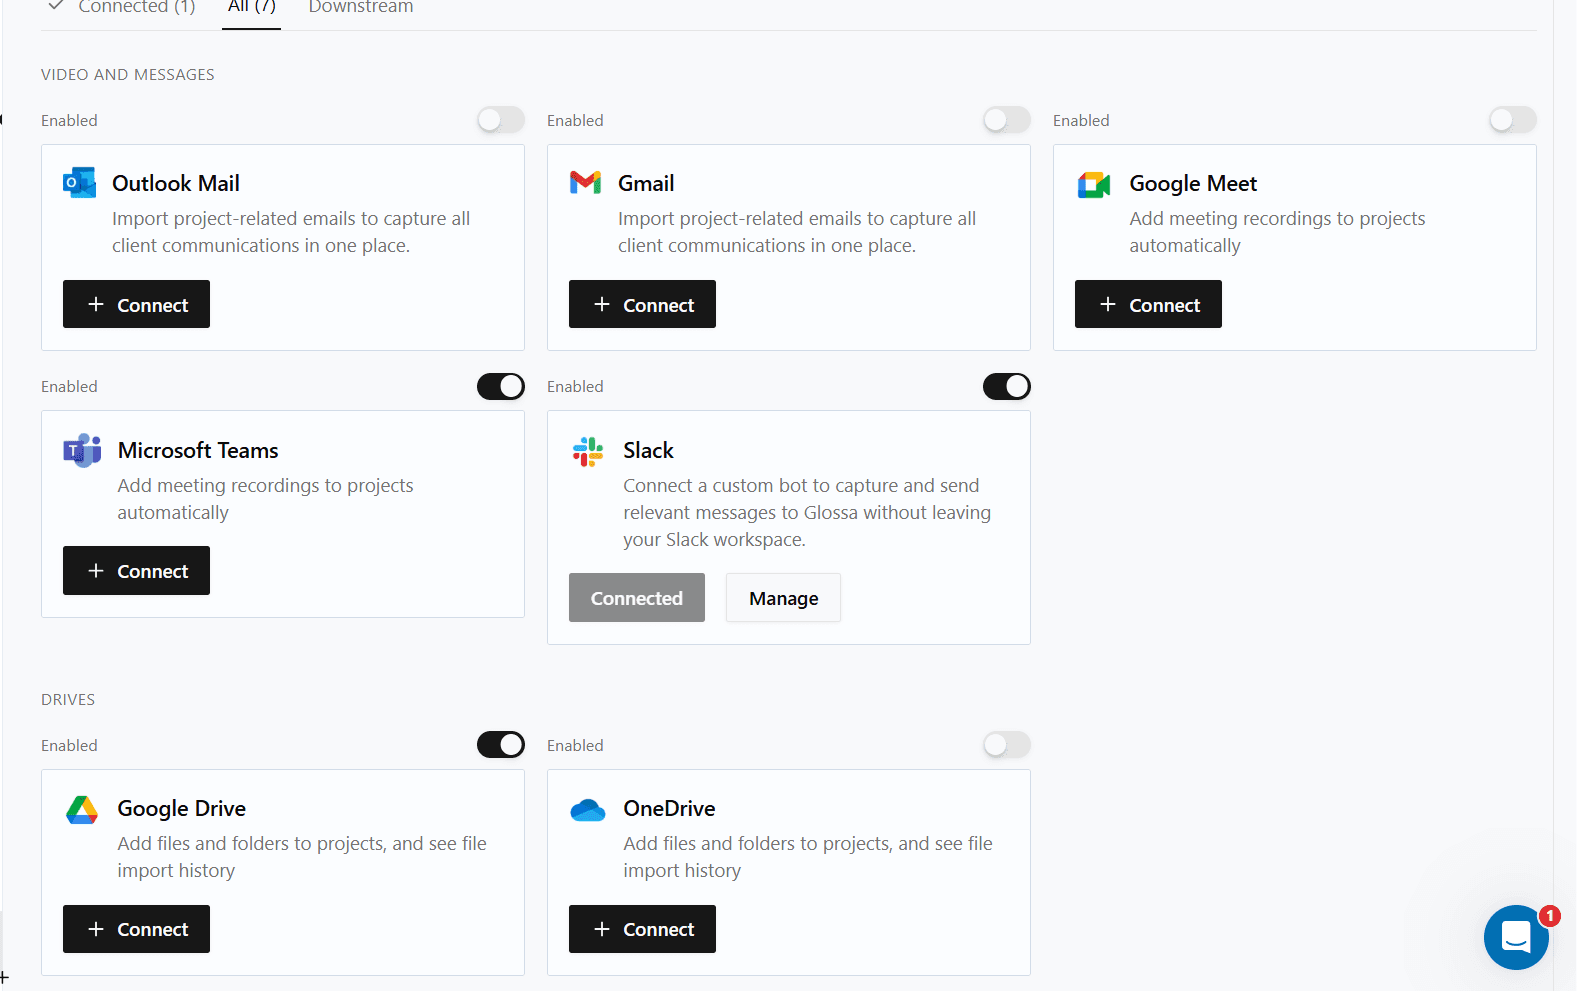Click the Microsoft Teams recordings description
The width and height of the screenshot is (1577, 991).
[265, 498]
